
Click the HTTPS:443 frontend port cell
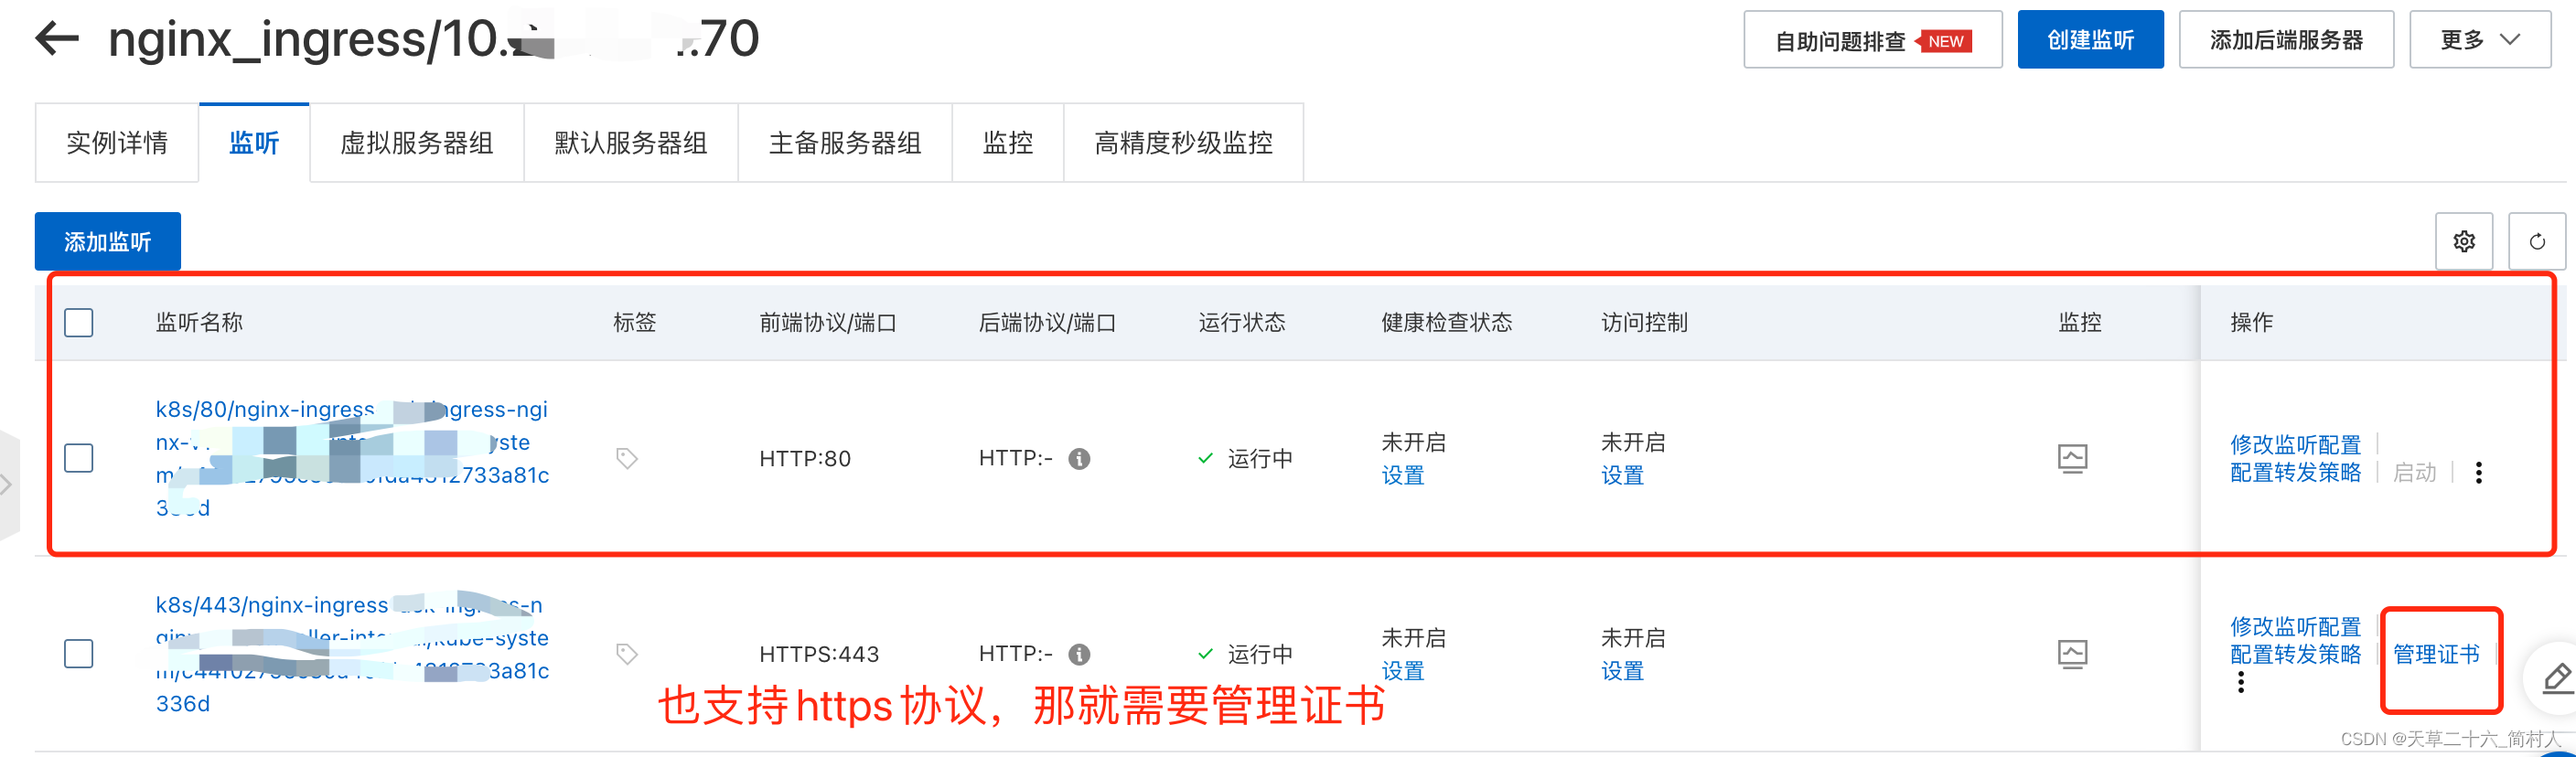pyautogui.click(x=819, y=654)
